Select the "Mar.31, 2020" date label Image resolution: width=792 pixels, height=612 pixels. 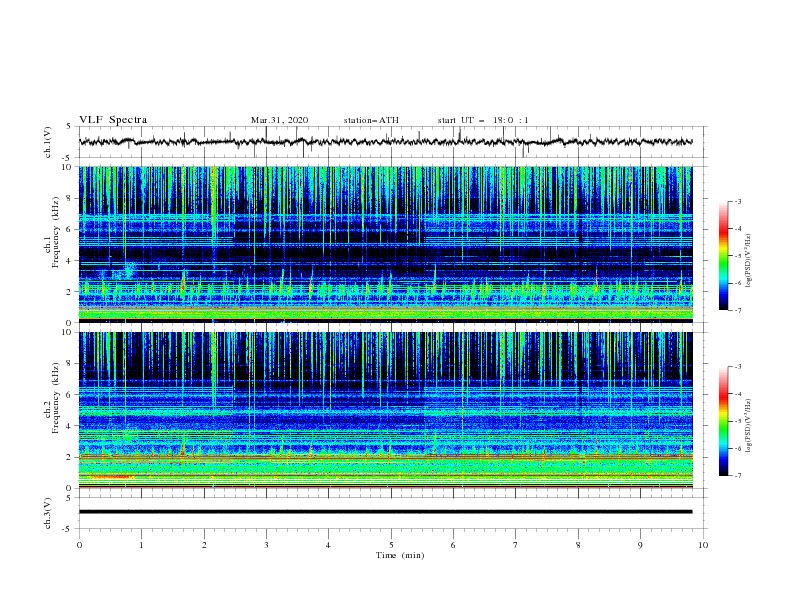(x=279, y=120)
